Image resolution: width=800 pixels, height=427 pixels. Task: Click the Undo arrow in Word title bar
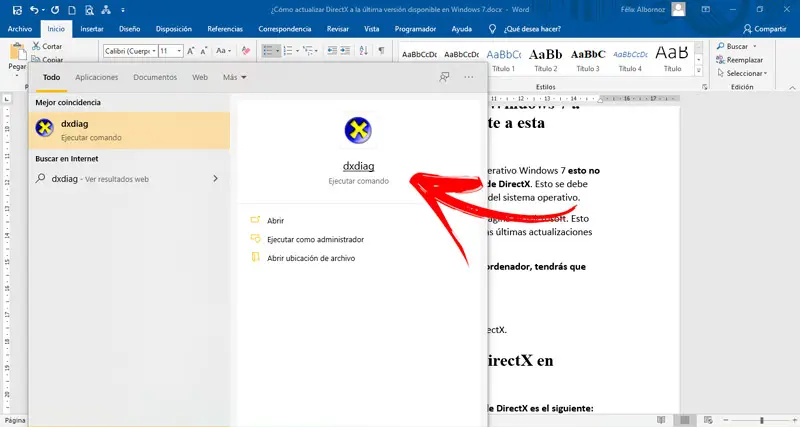point(34,10)
